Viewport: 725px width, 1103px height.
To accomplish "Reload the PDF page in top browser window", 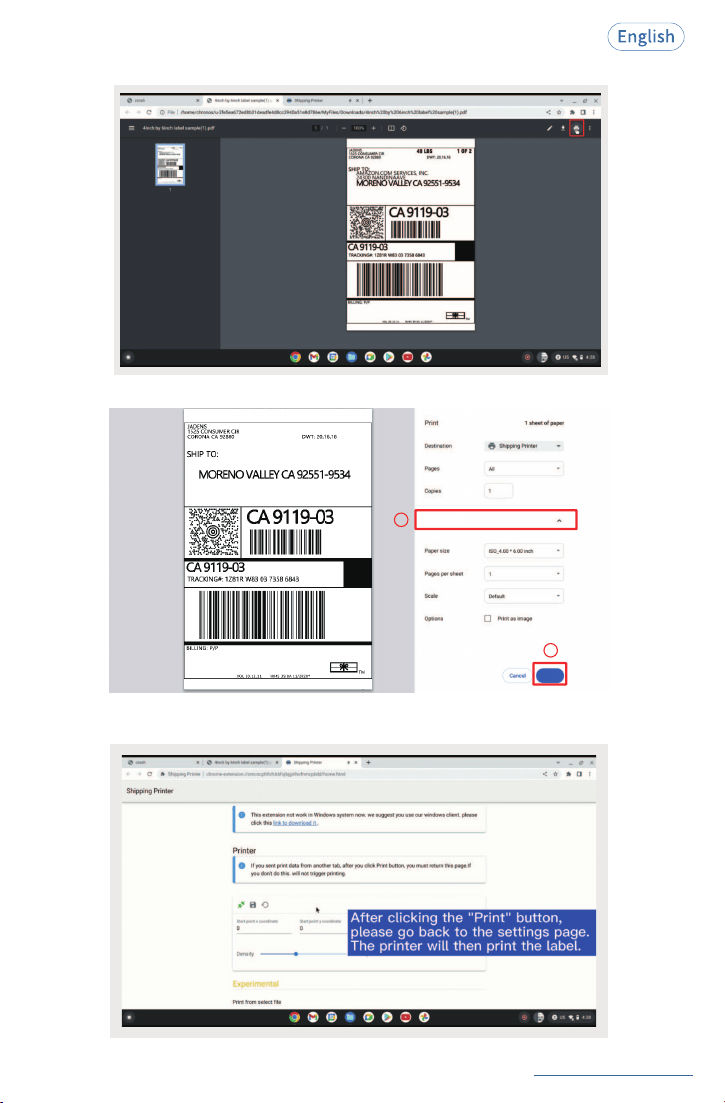I will (149, 112).
